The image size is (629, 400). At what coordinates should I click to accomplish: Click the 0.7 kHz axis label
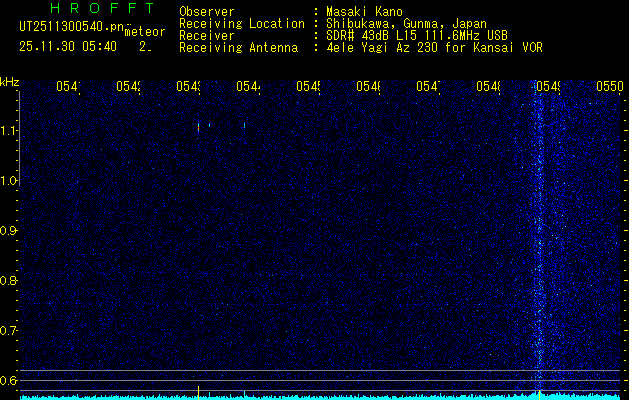tap(8, 331)
